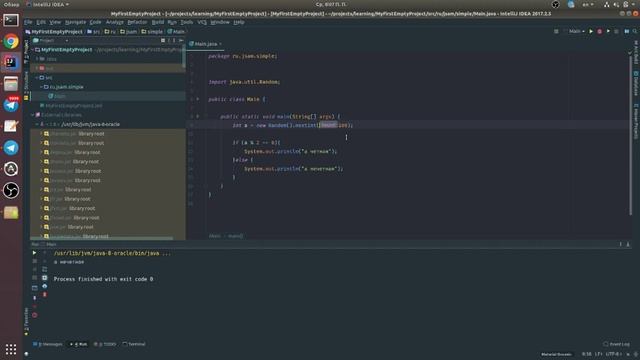Open the Run tool window tab
640x360 pixels.
(78, 344)
